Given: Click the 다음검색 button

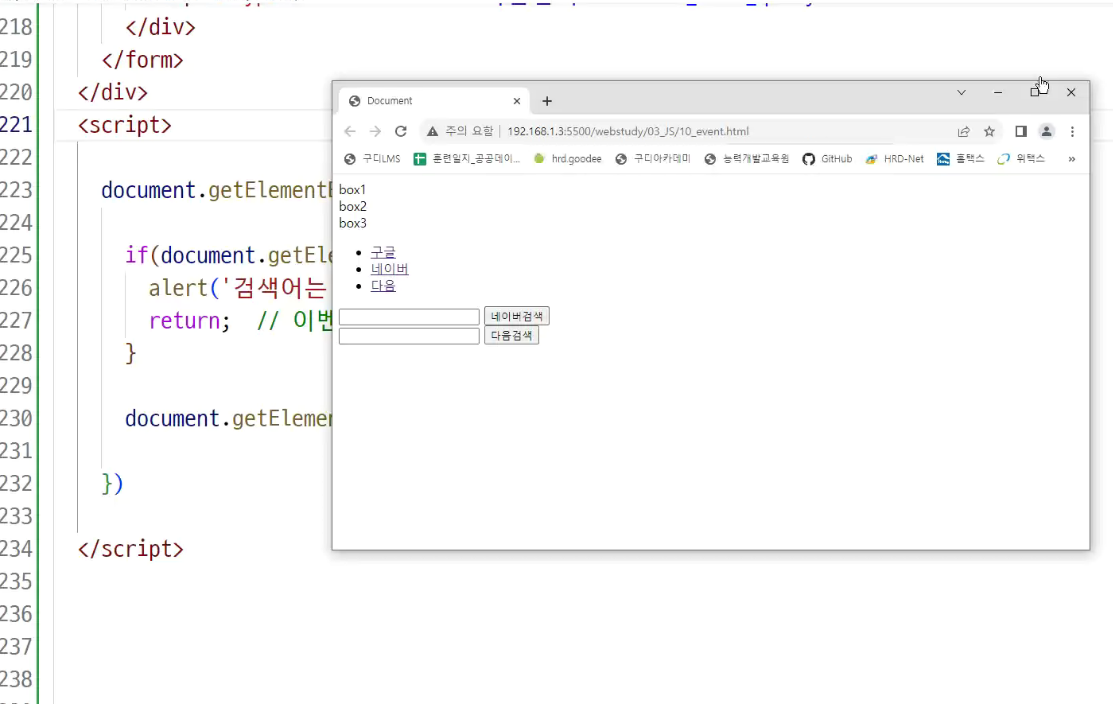Looking at the screenshot, I should tap(511, 336).
